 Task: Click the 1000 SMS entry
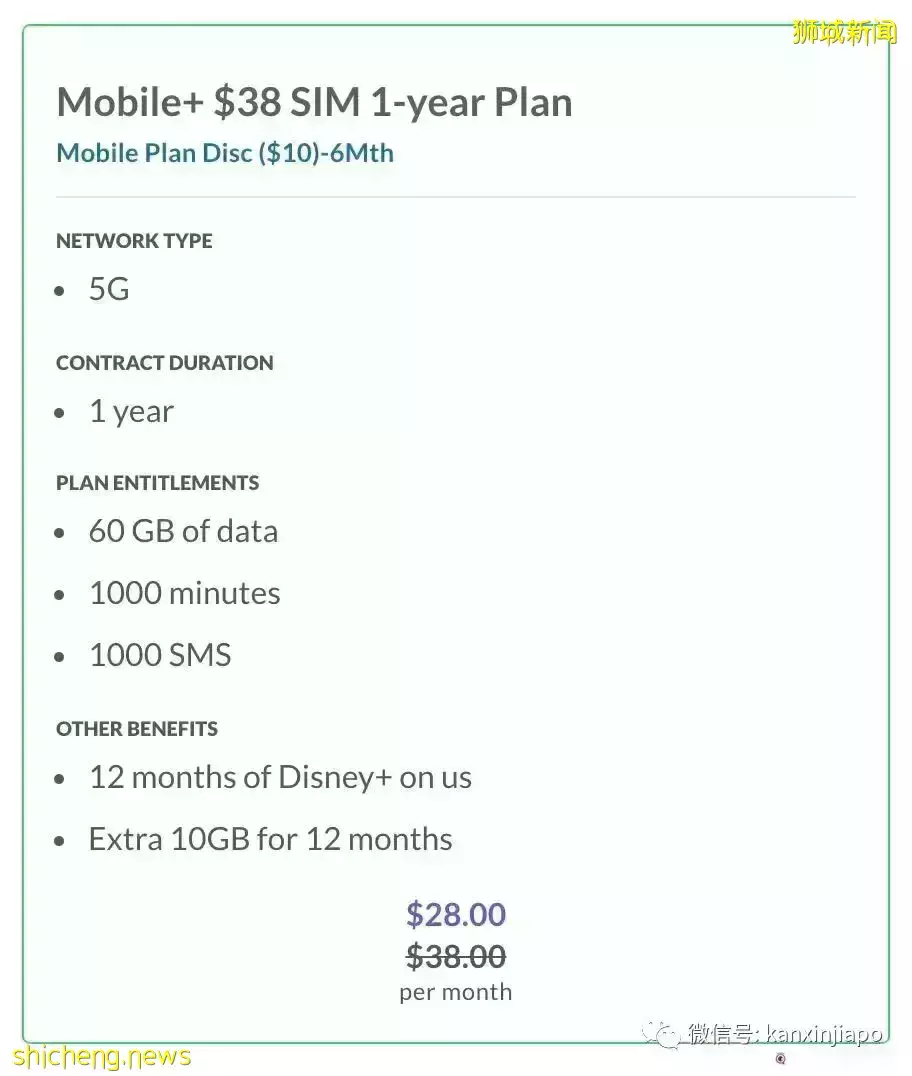[160, 655]
